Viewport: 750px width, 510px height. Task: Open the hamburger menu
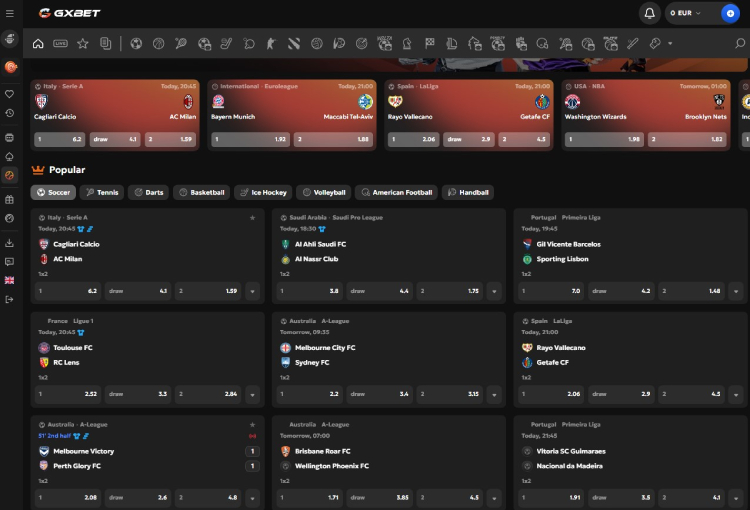(10, 13)
